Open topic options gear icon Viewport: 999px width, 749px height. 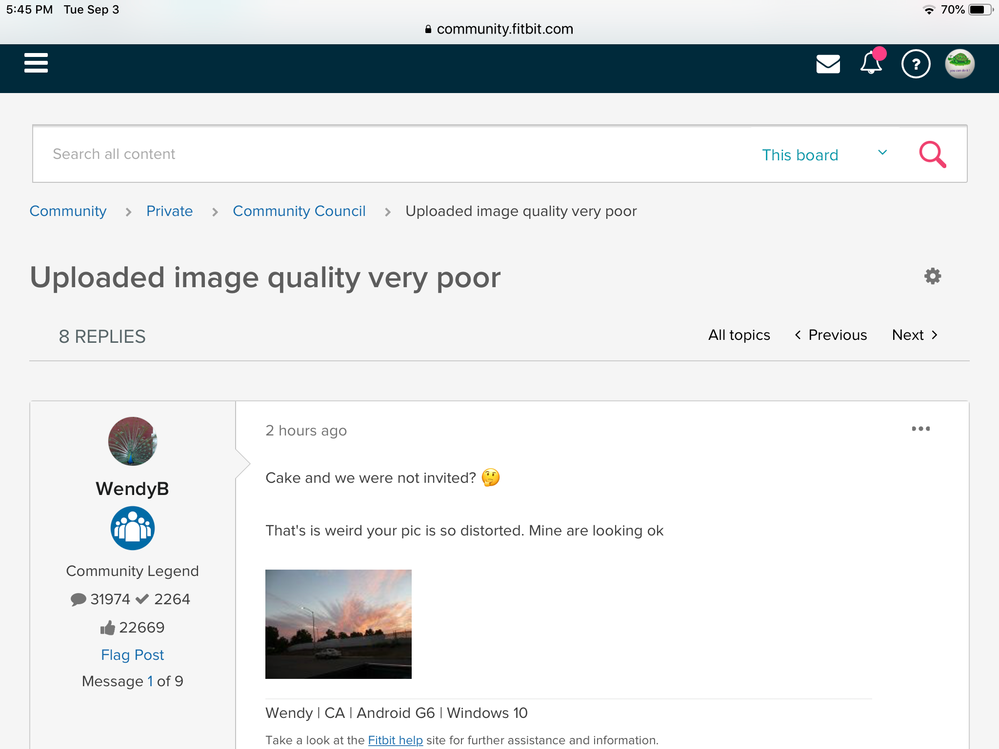(932, 276)
